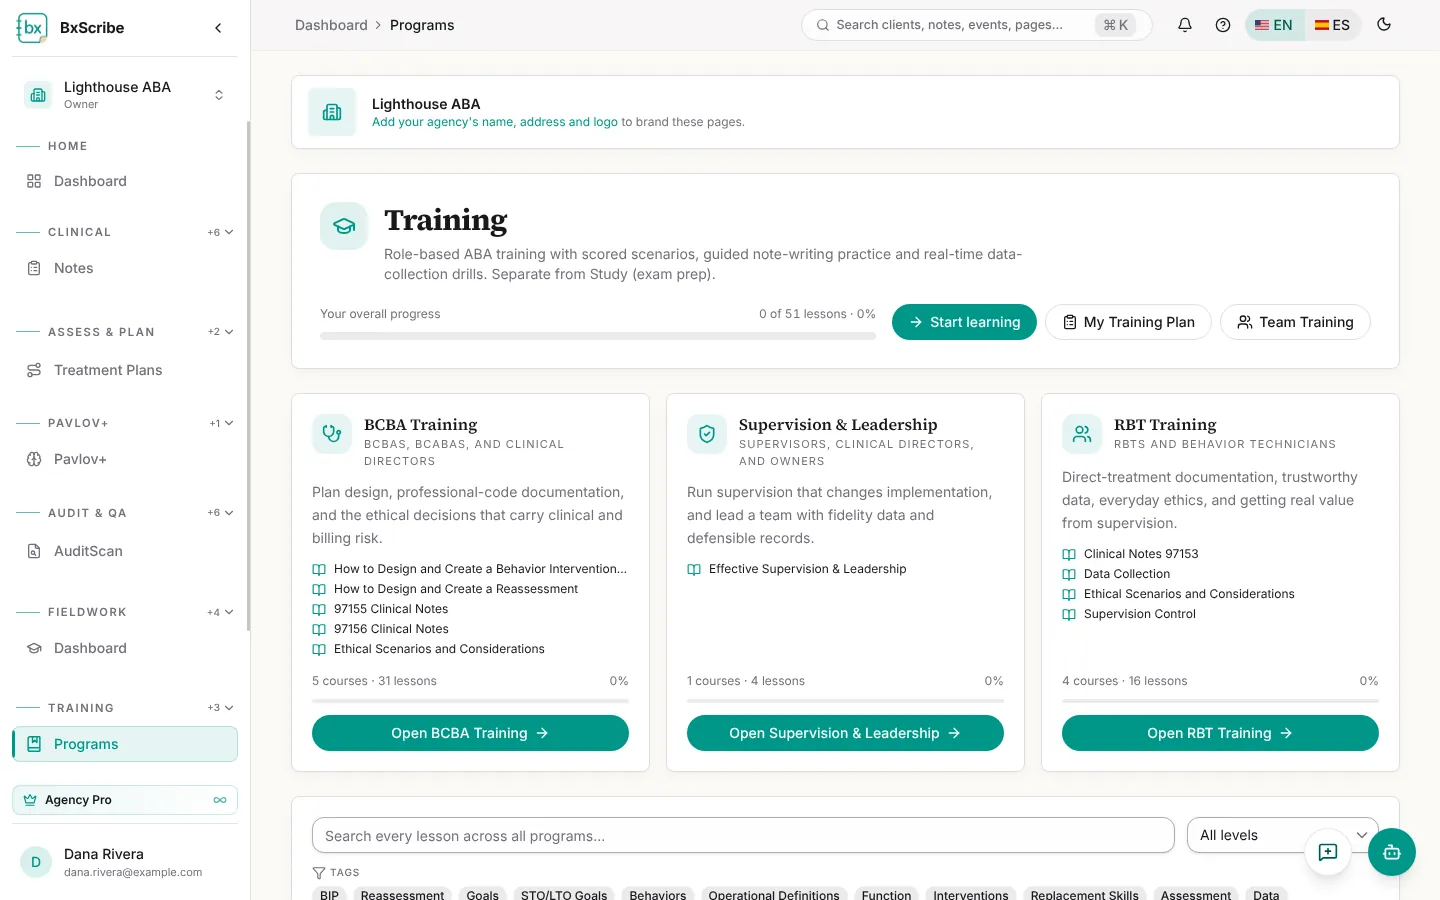Click the add agency name, address and logo link
The image size is (1440, 900).
click(x=495, y=122)
